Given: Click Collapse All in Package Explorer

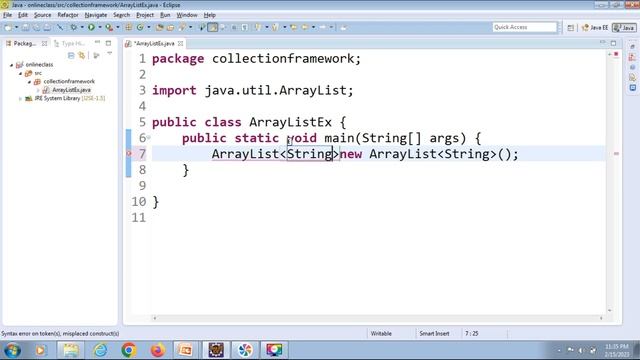Looking at the screenshot, I should [71, 56].
